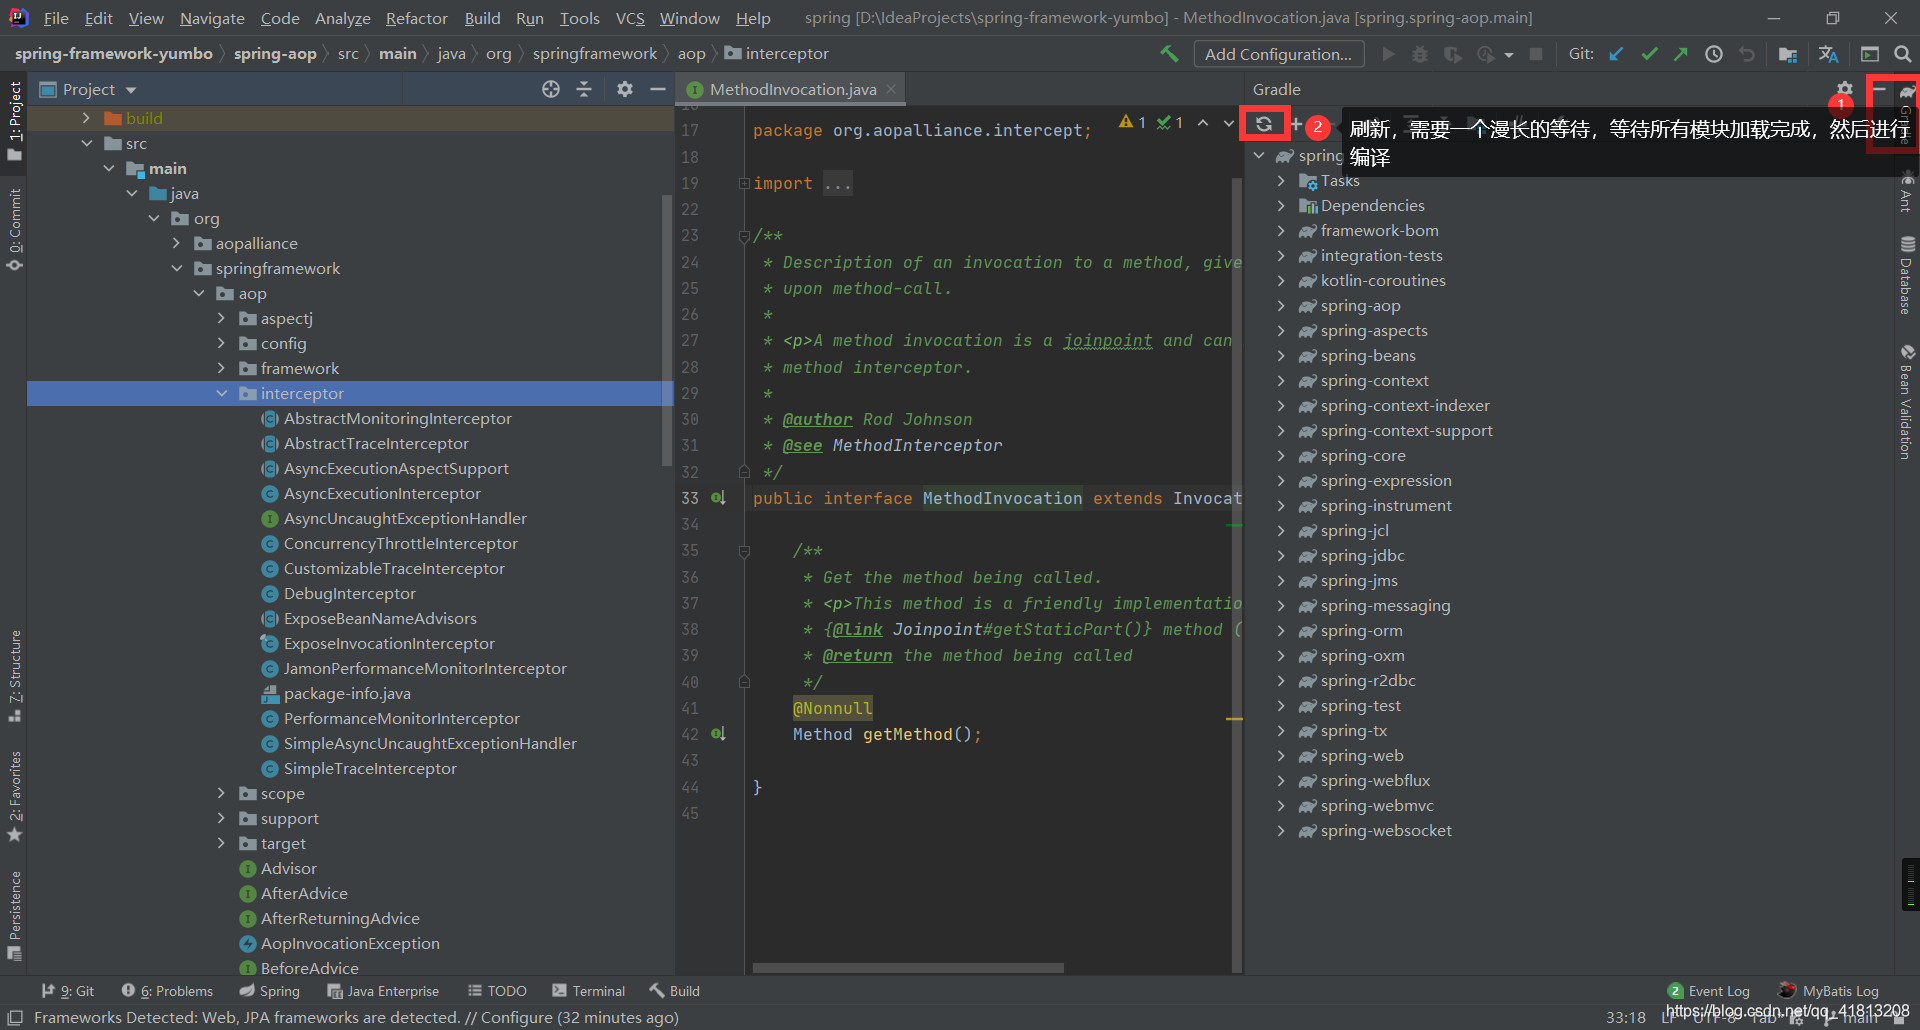Expand the aspectj package
The height and width of the screenshot is (1030, 1920).
click(221, 318)
